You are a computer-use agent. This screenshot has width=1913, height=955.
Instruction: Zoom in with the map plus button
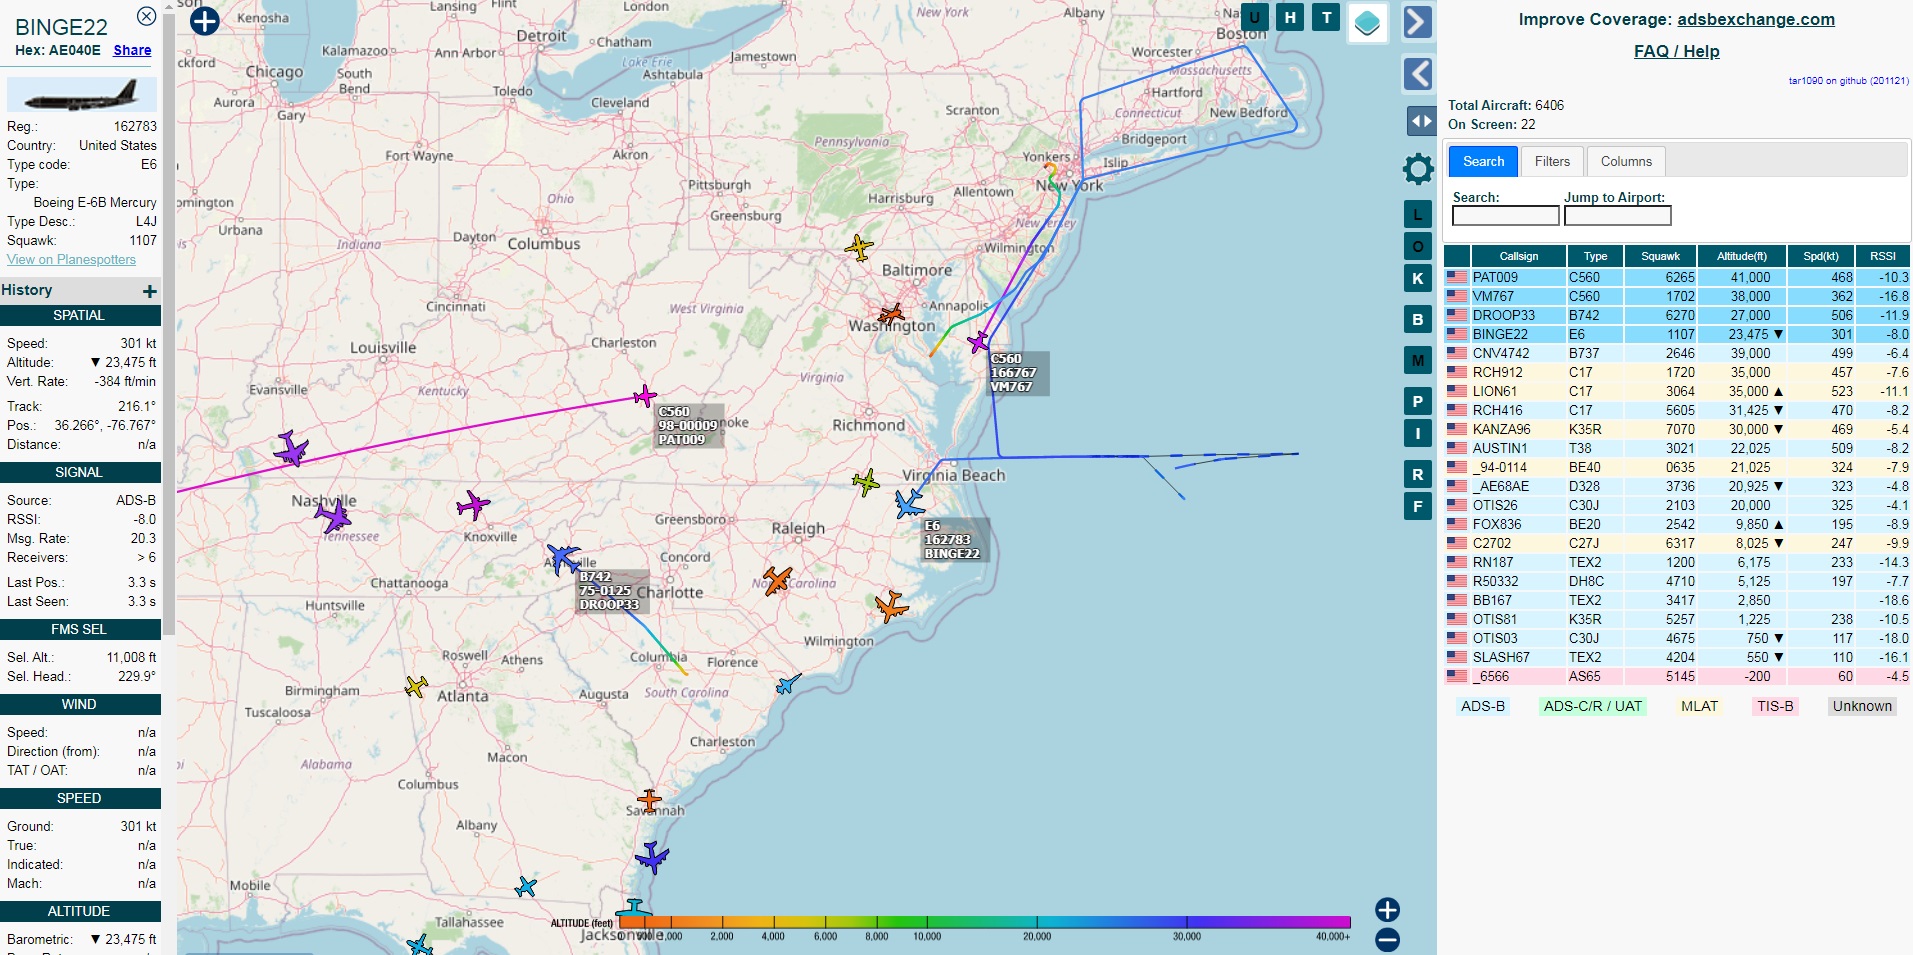point(1387,909)
